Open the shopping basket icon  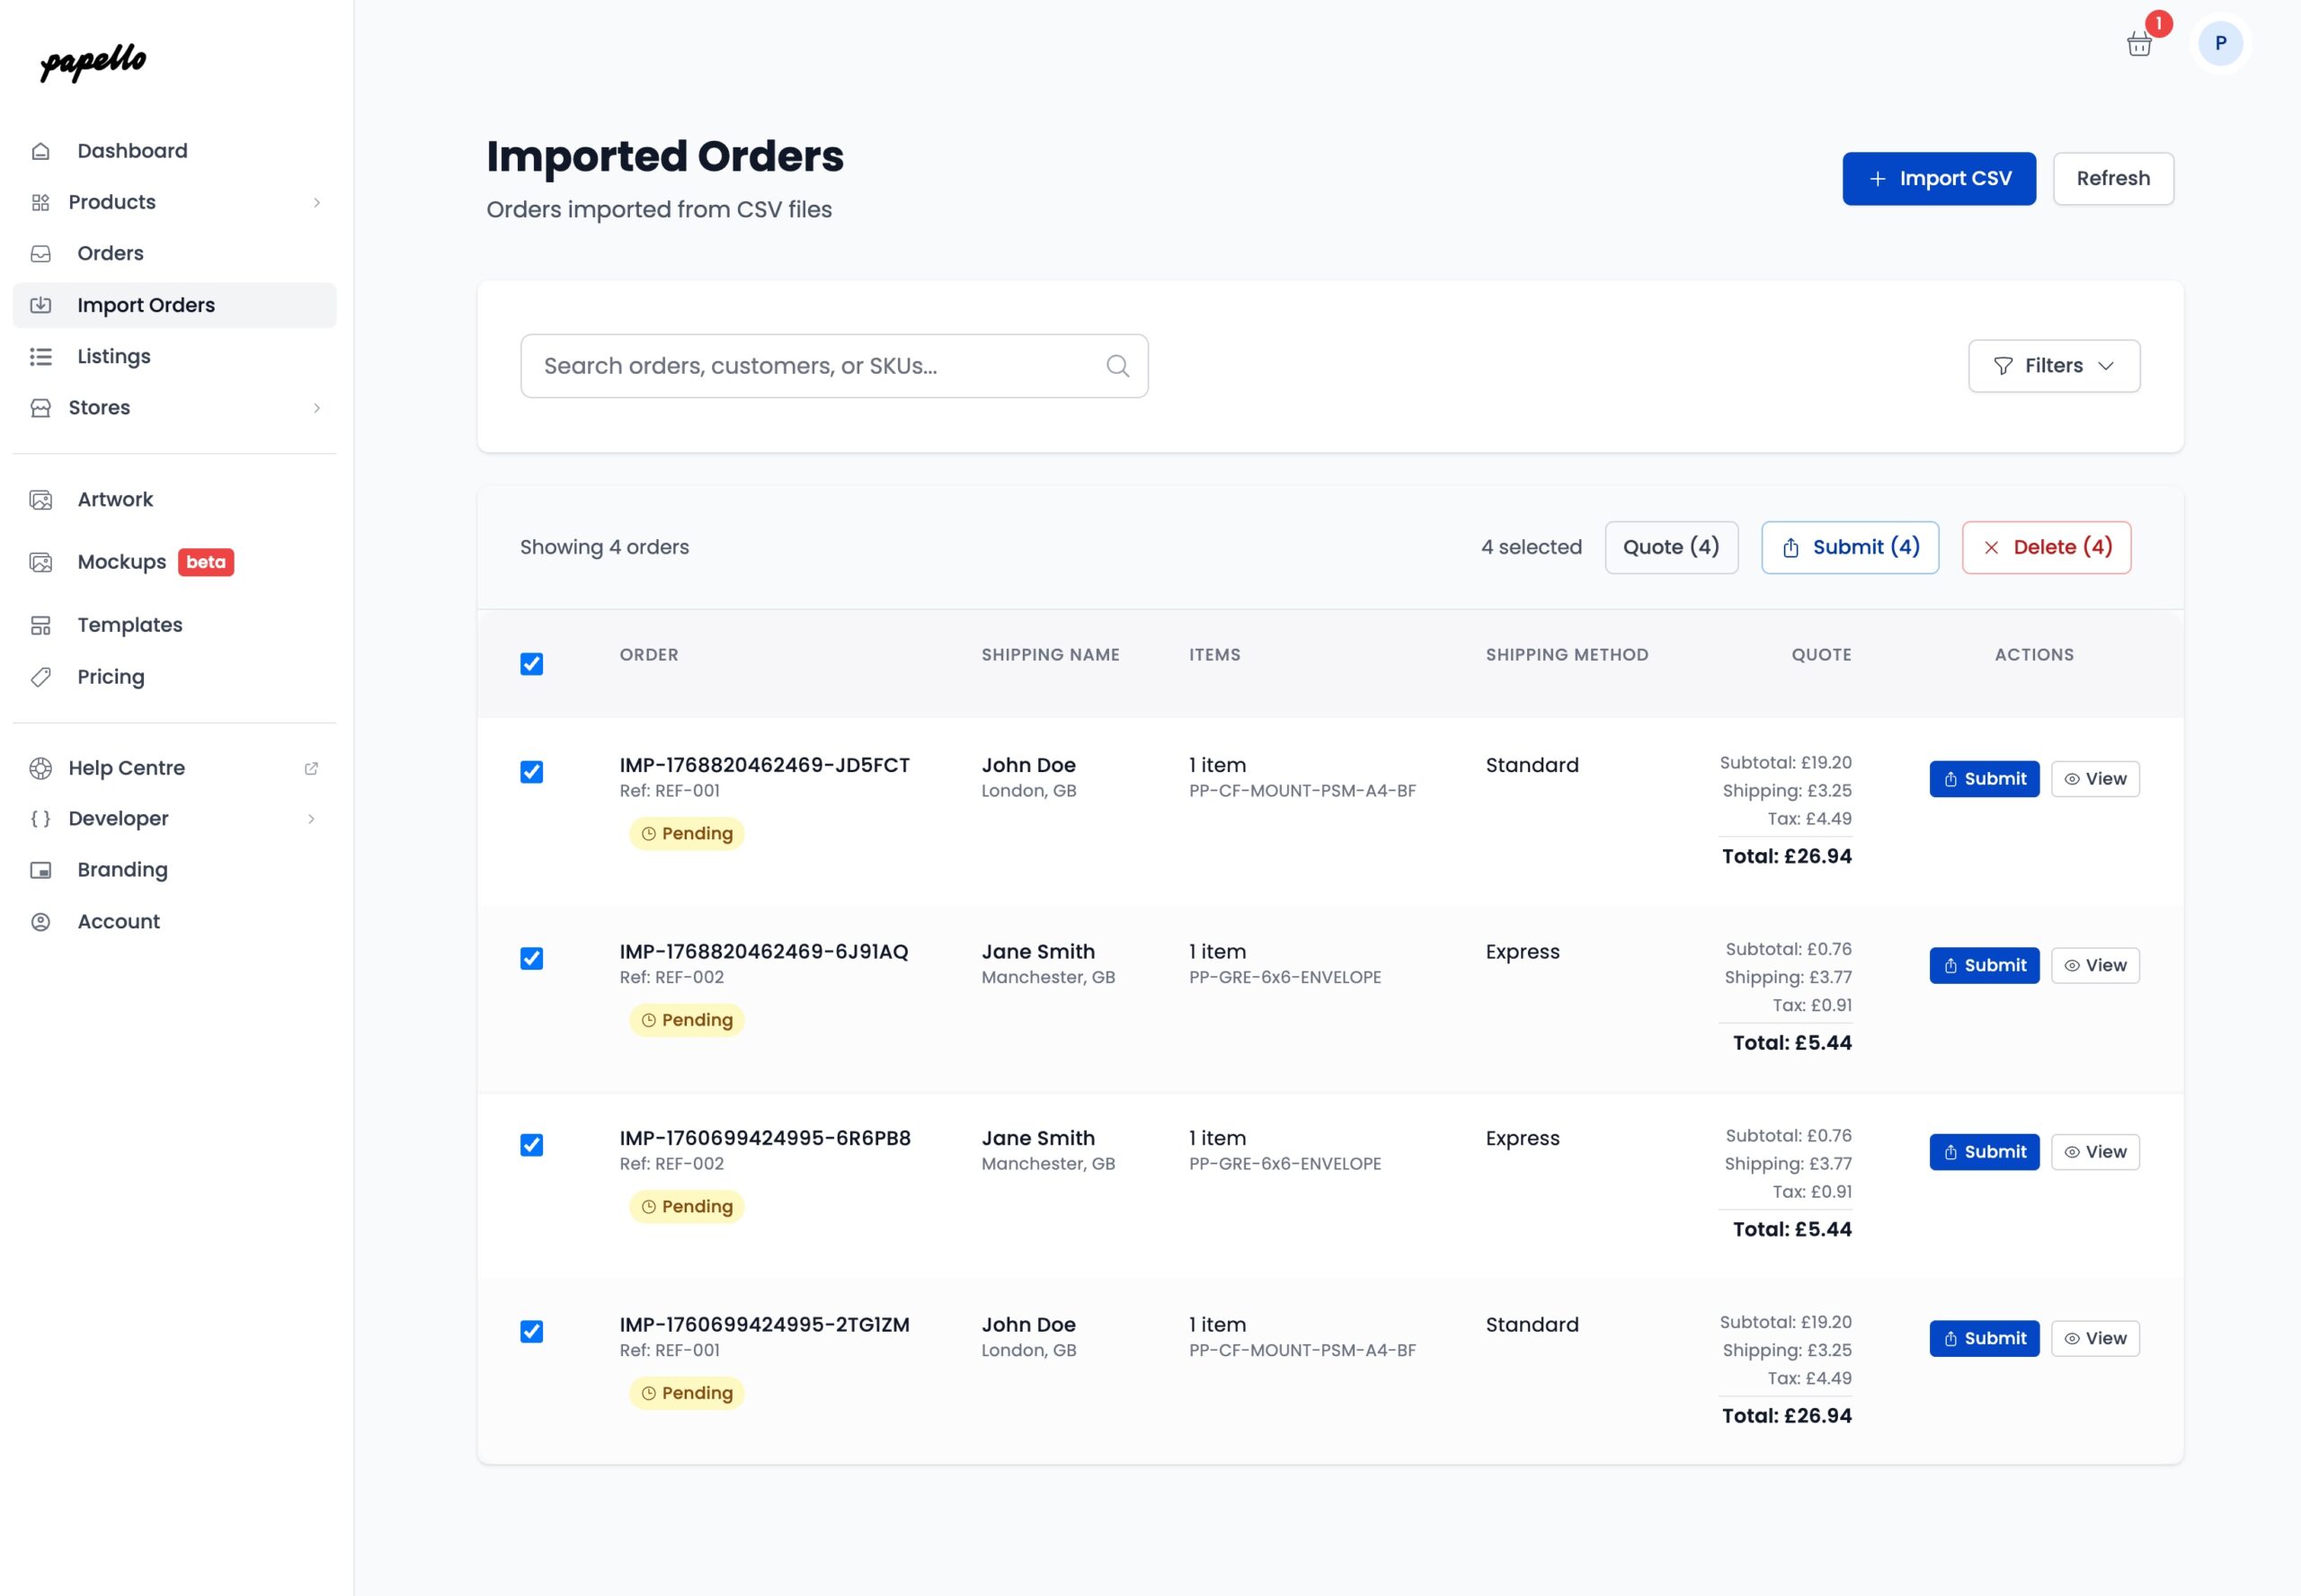[2138, 44]
